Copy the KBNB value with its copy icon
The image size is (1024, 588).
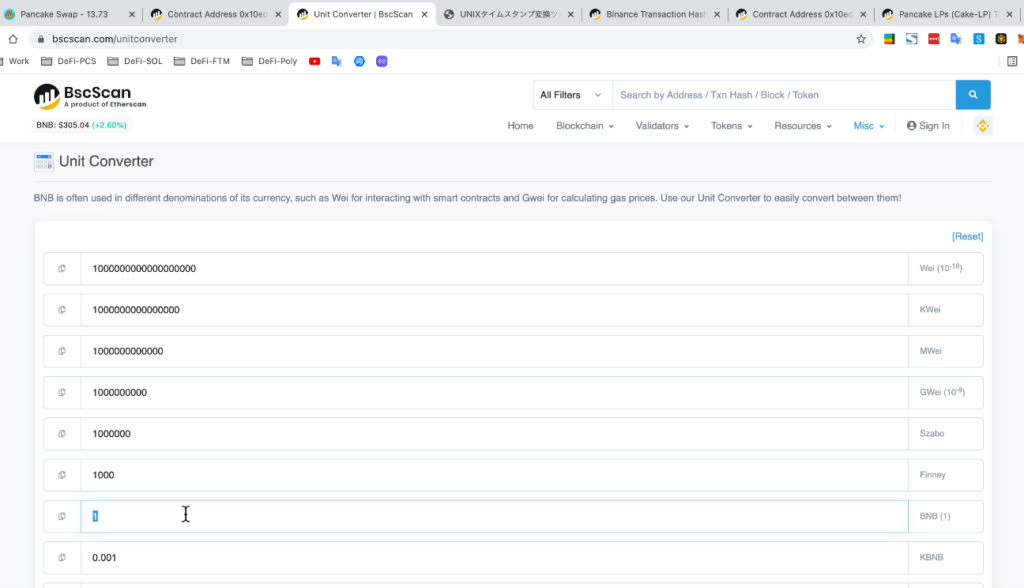point(62,557)
